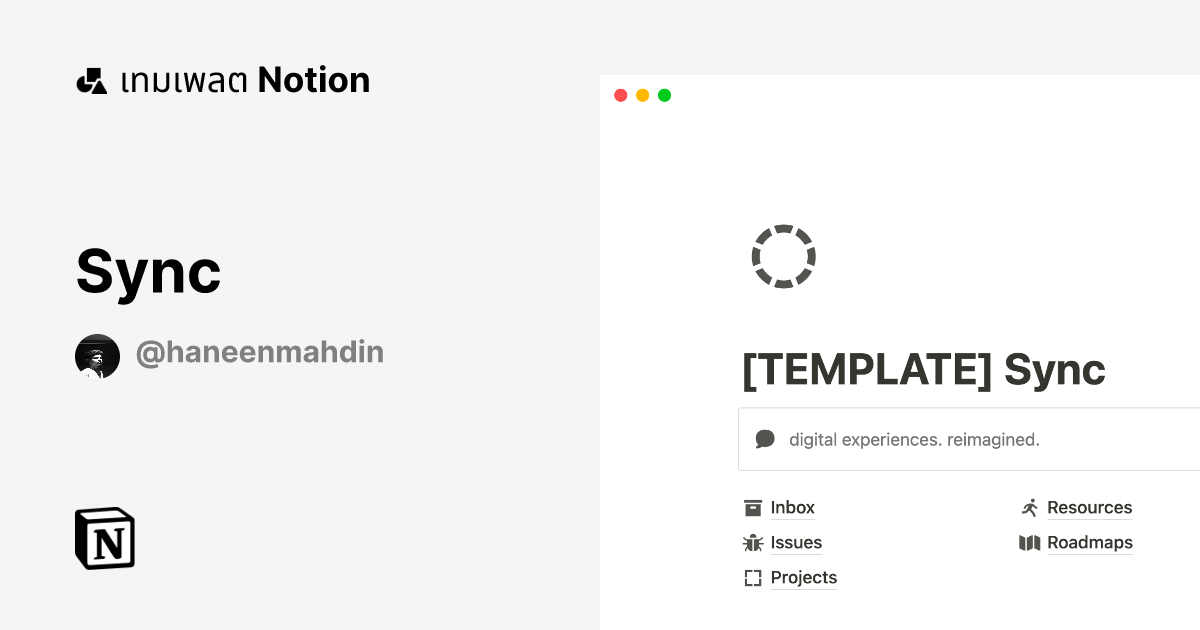Screen dimensions: 1200x630
Task: Click the running person icon near Resources
Action: (1029, 507)
